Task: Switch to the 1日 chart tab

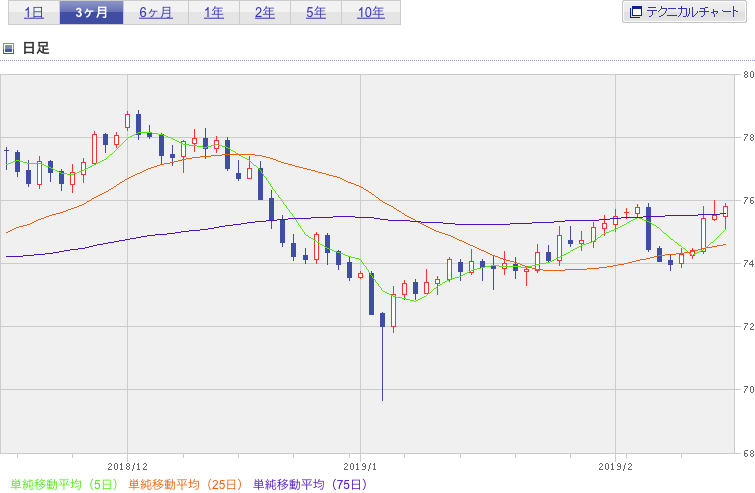Action: (34, 13)
